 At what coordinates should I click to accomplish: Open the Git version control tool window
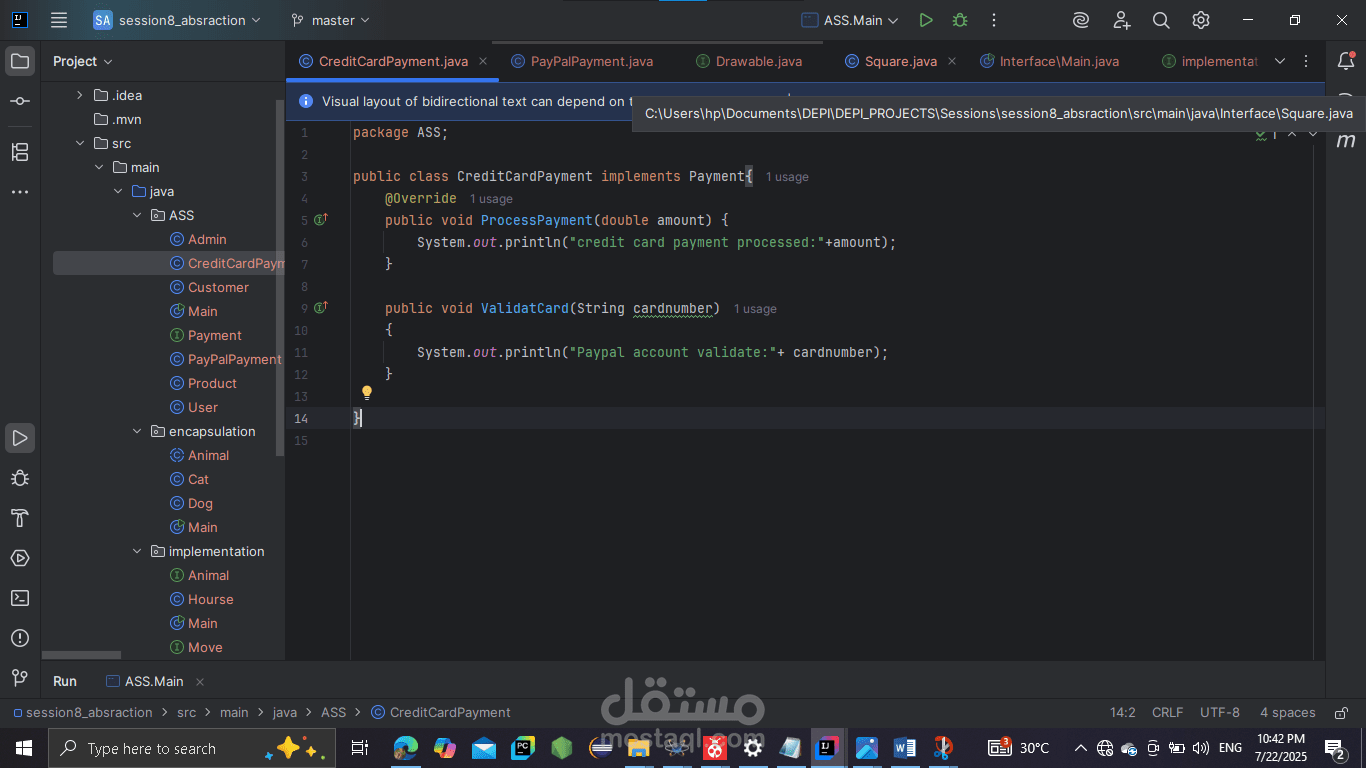pyautogui.click(x=20, y=678)
